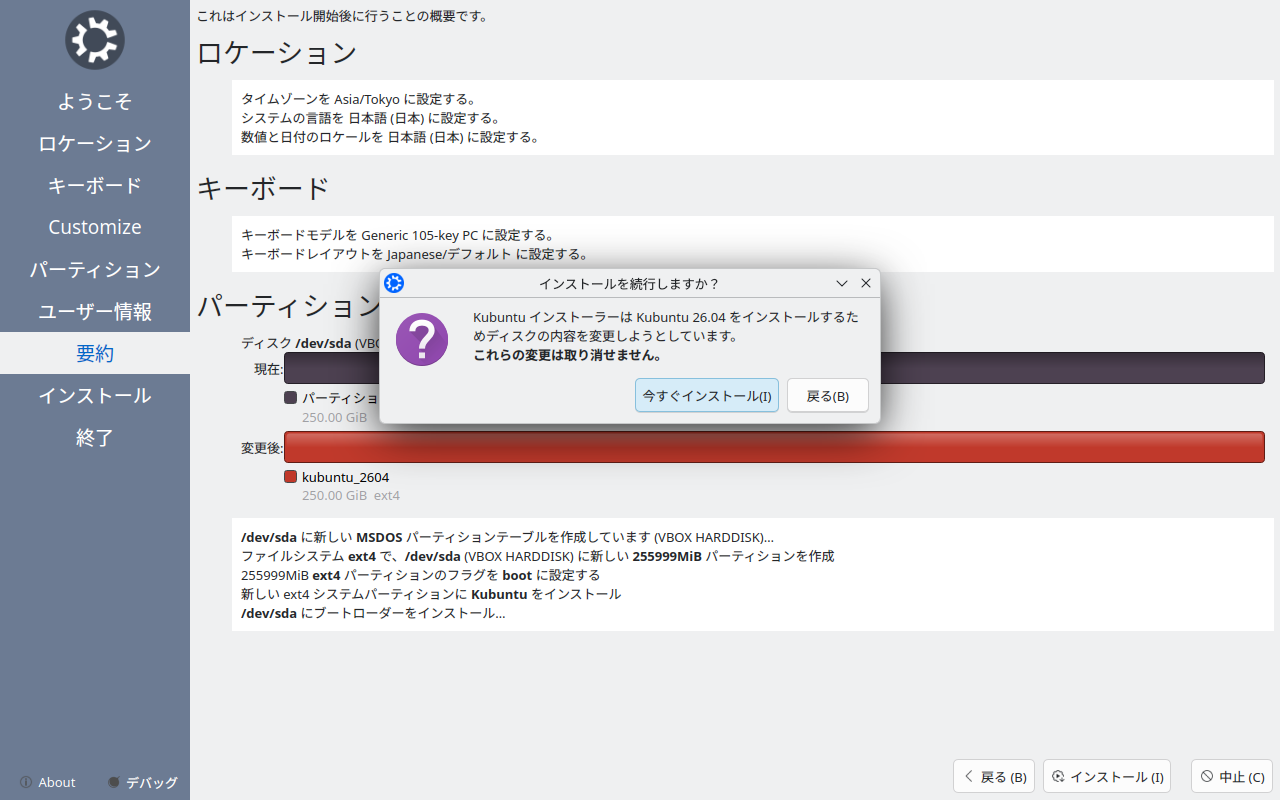The width and height of the screenshot is (1280, 800).
Task: Click the 変更後: label
Action: pos(262,448)
